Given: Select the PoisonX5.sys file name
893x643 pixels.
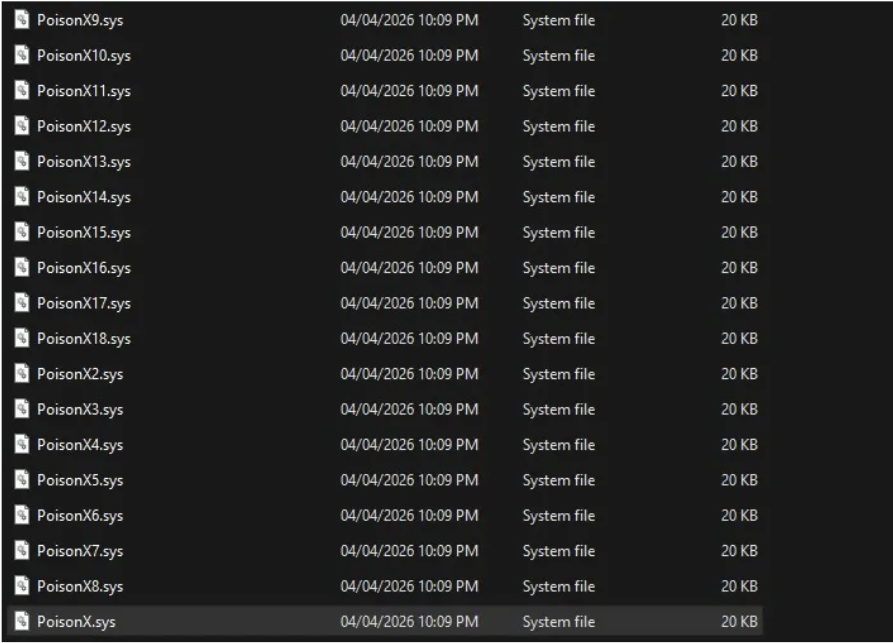Looking at the screenshot, I should pyautogui.click(x=80, y=480).
